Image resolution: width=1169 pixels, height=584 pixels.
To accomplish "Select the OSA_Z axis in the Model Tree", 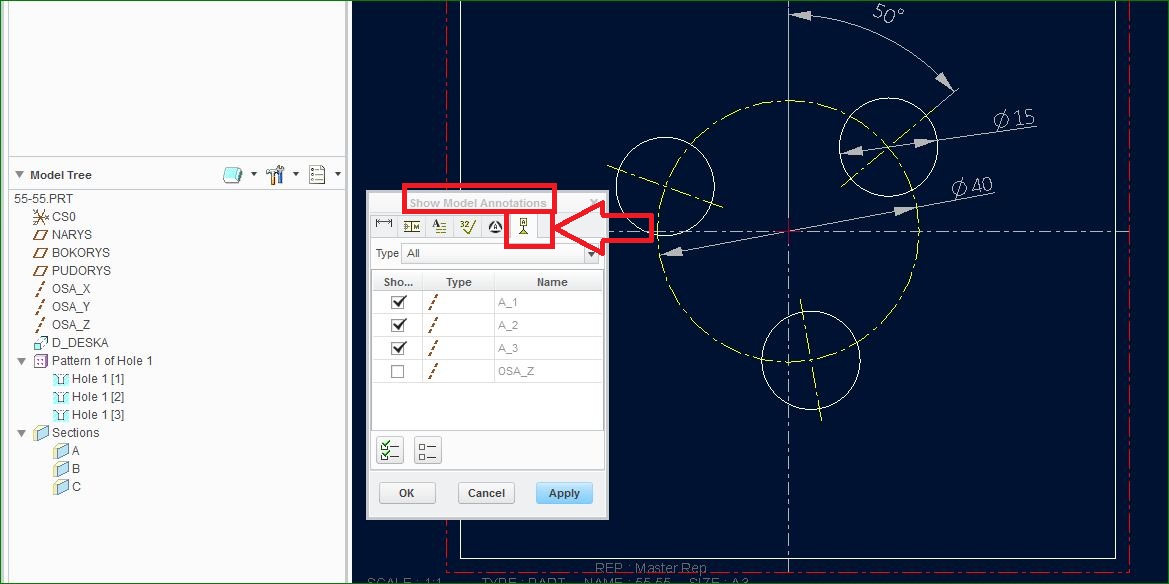I will click(71, 324).
